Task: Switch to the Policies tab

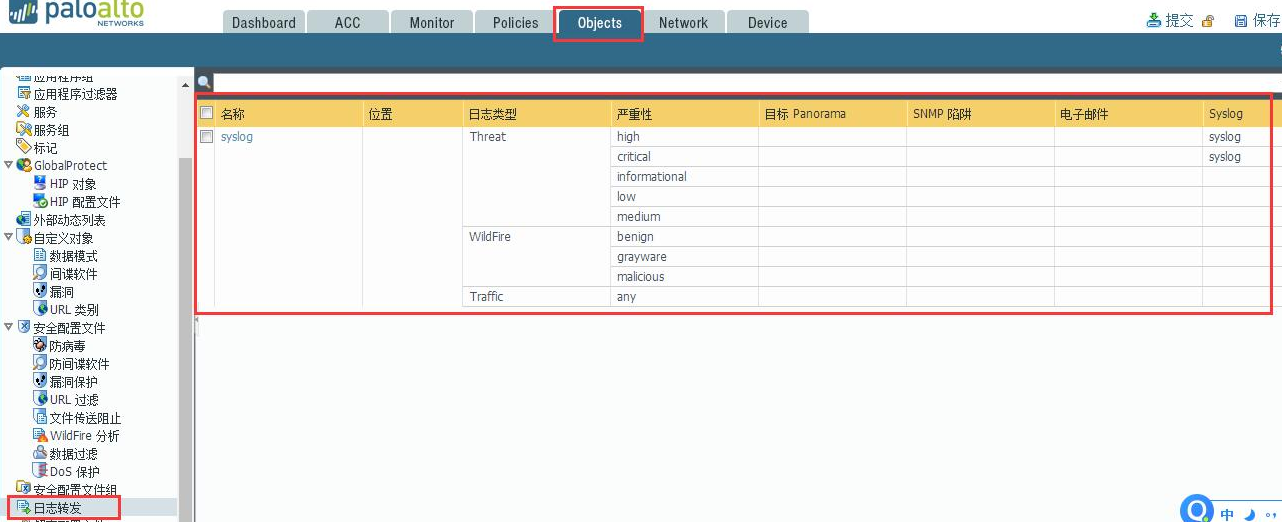Action: (x=516, y=22)
